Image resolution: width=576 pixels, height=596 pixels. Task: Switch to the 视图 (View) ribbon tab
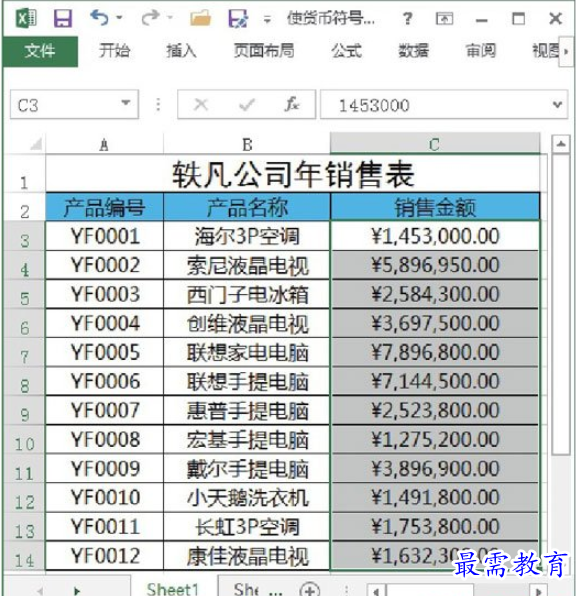click(545, 51)
